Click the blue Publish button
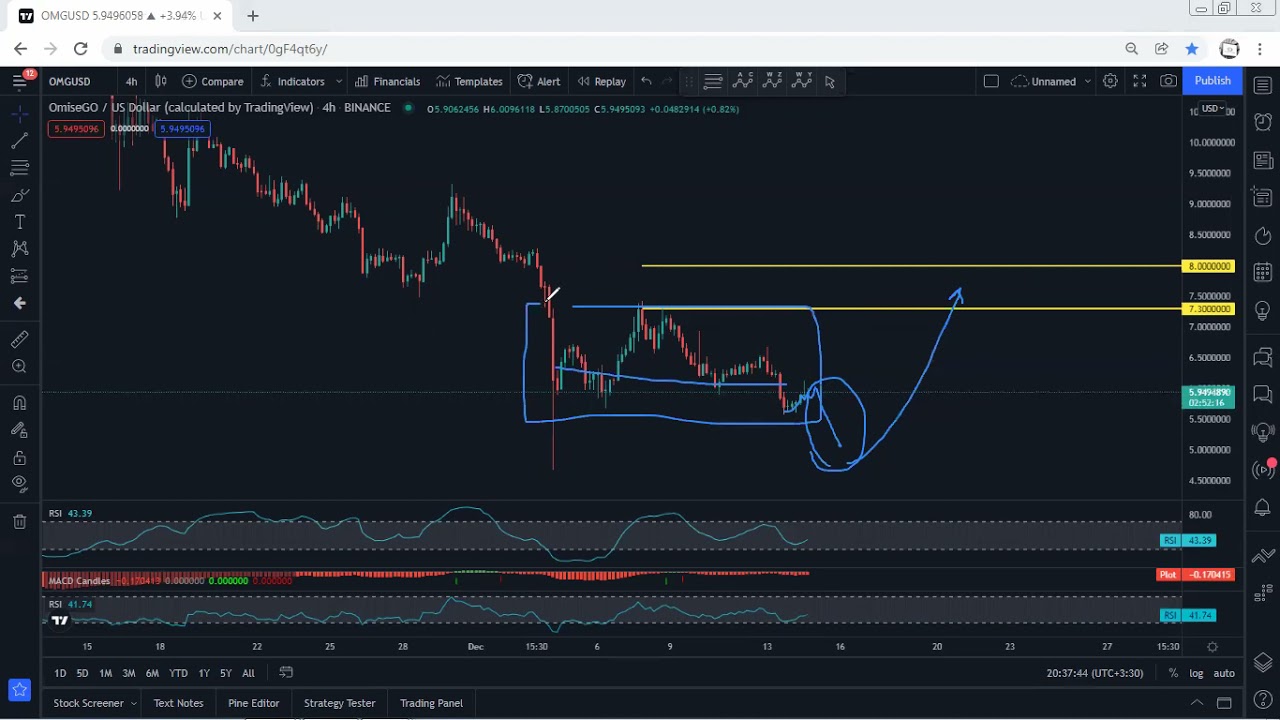 pyautogui.click(x=1212, y=81)
